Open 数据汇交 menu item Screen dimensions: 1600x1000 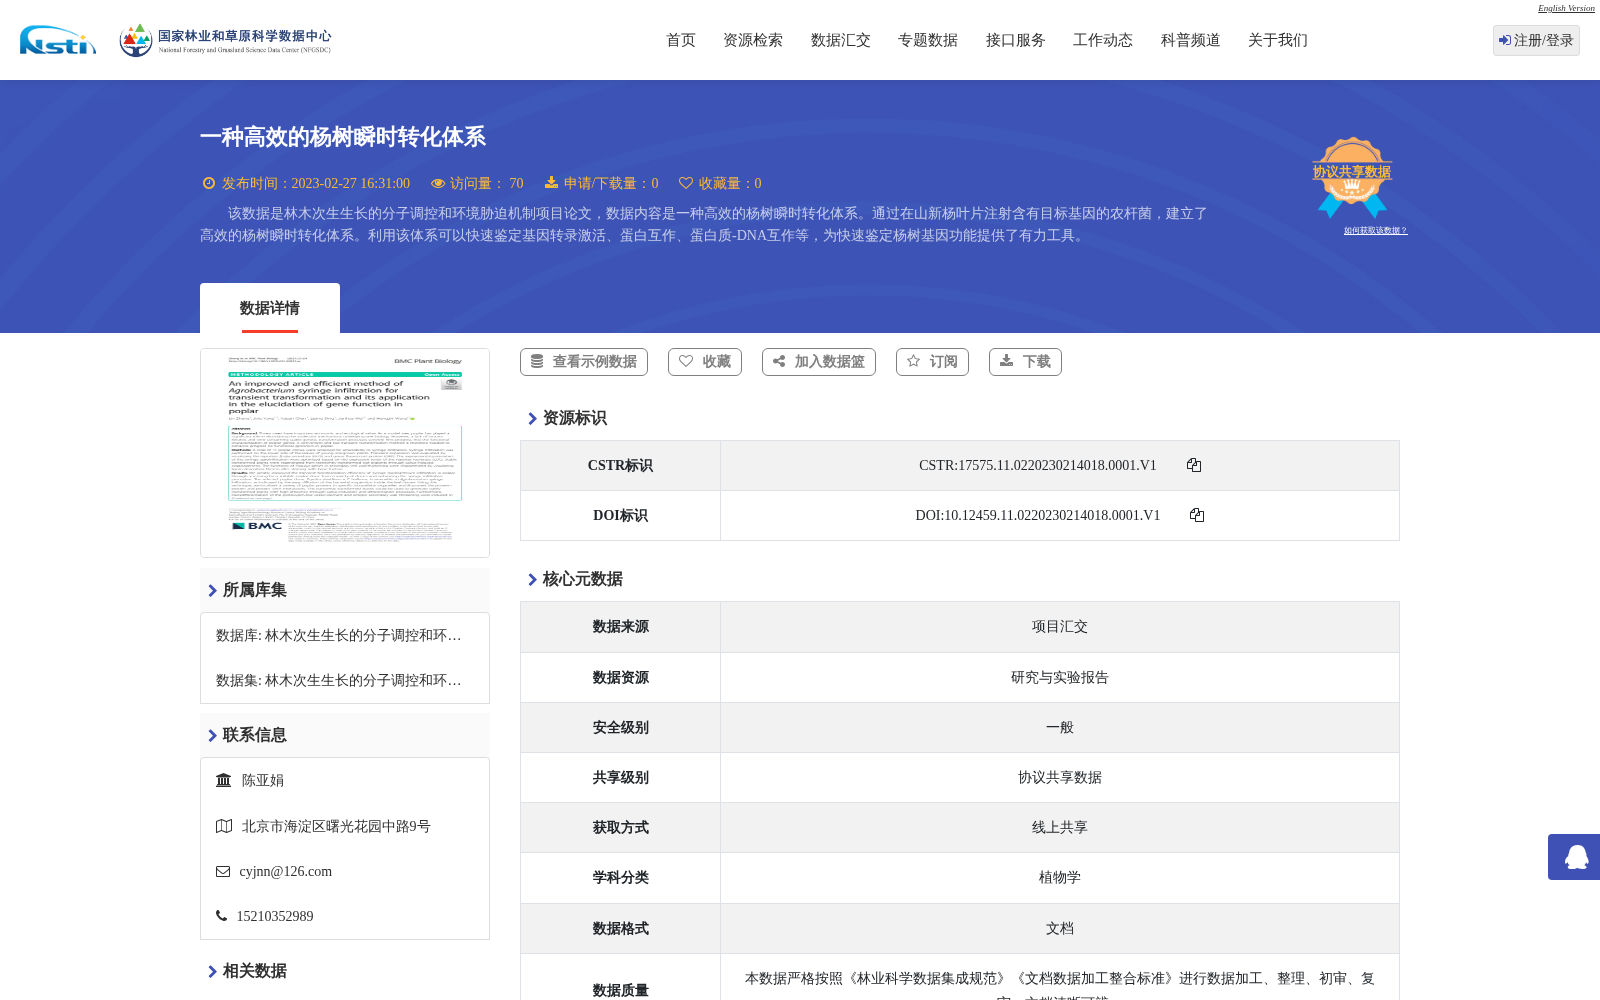click(x=841, y=40)
